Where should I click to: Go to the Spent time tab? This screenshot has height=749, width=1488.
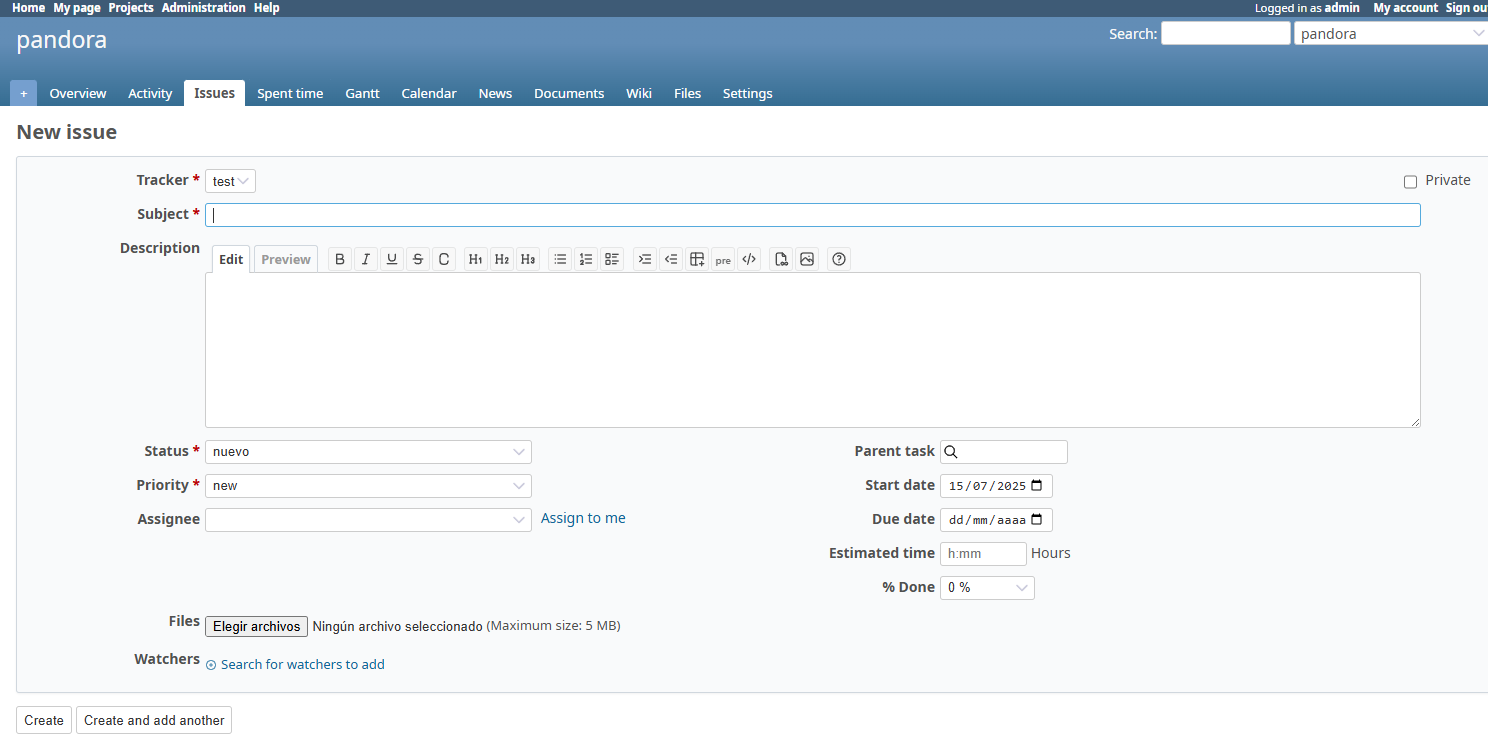point(290,93)
